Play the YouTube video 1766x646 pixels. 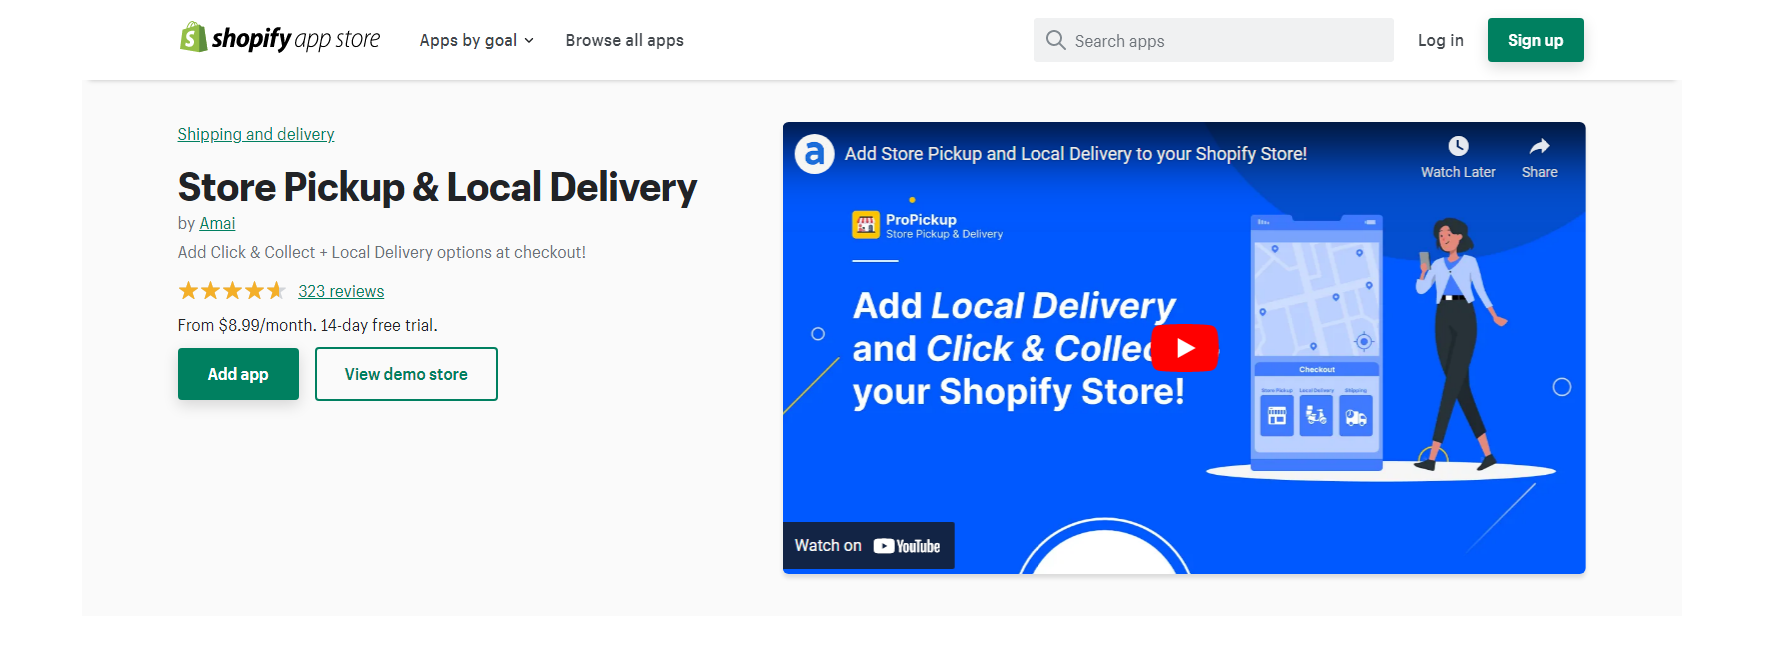point(1185,348)
